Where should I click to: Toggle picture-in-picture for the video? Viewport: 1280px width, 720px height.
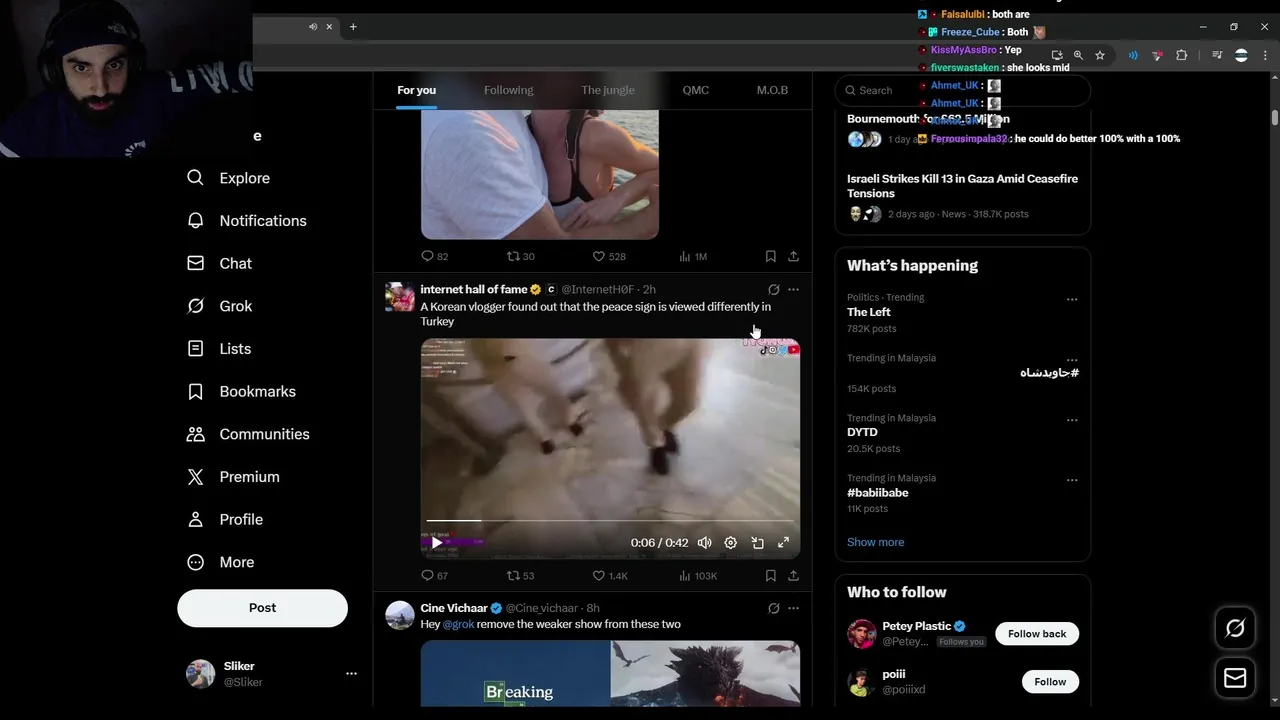click(757, 543)
